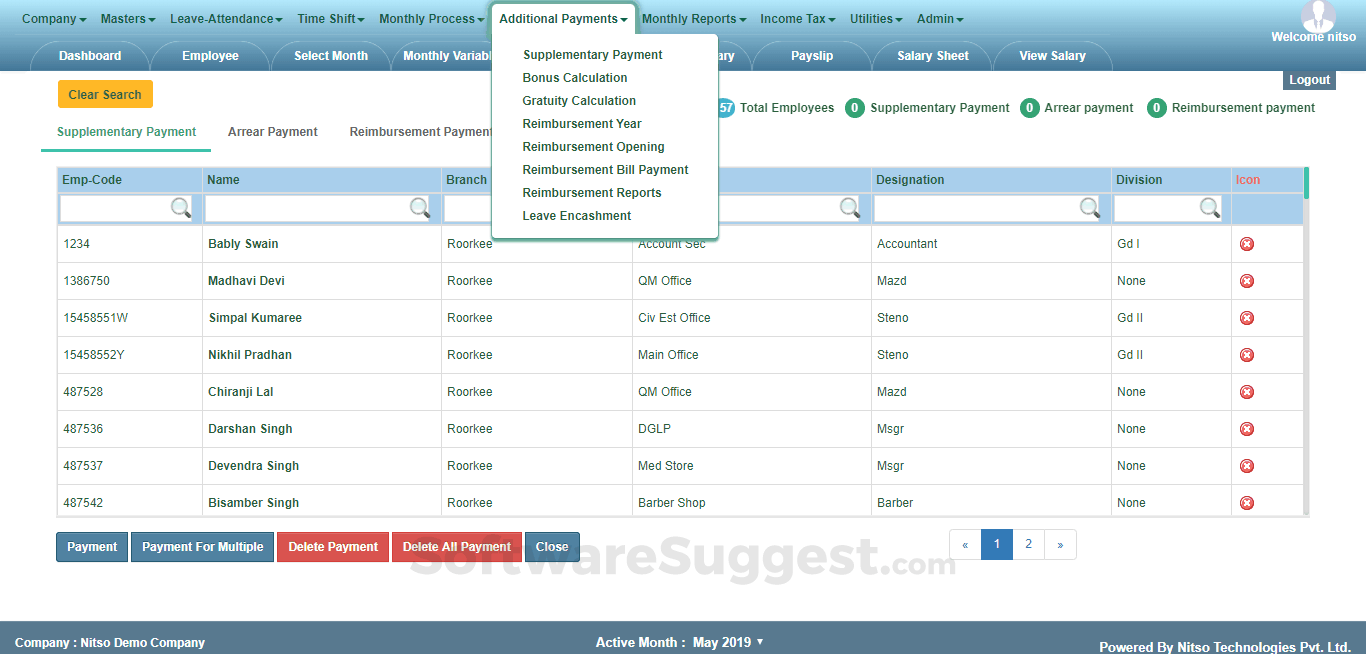Viewport: 1366px width, 654px height.
Task: Click the search magnifier in Emp-Code filter
Action: pos(181,208)
